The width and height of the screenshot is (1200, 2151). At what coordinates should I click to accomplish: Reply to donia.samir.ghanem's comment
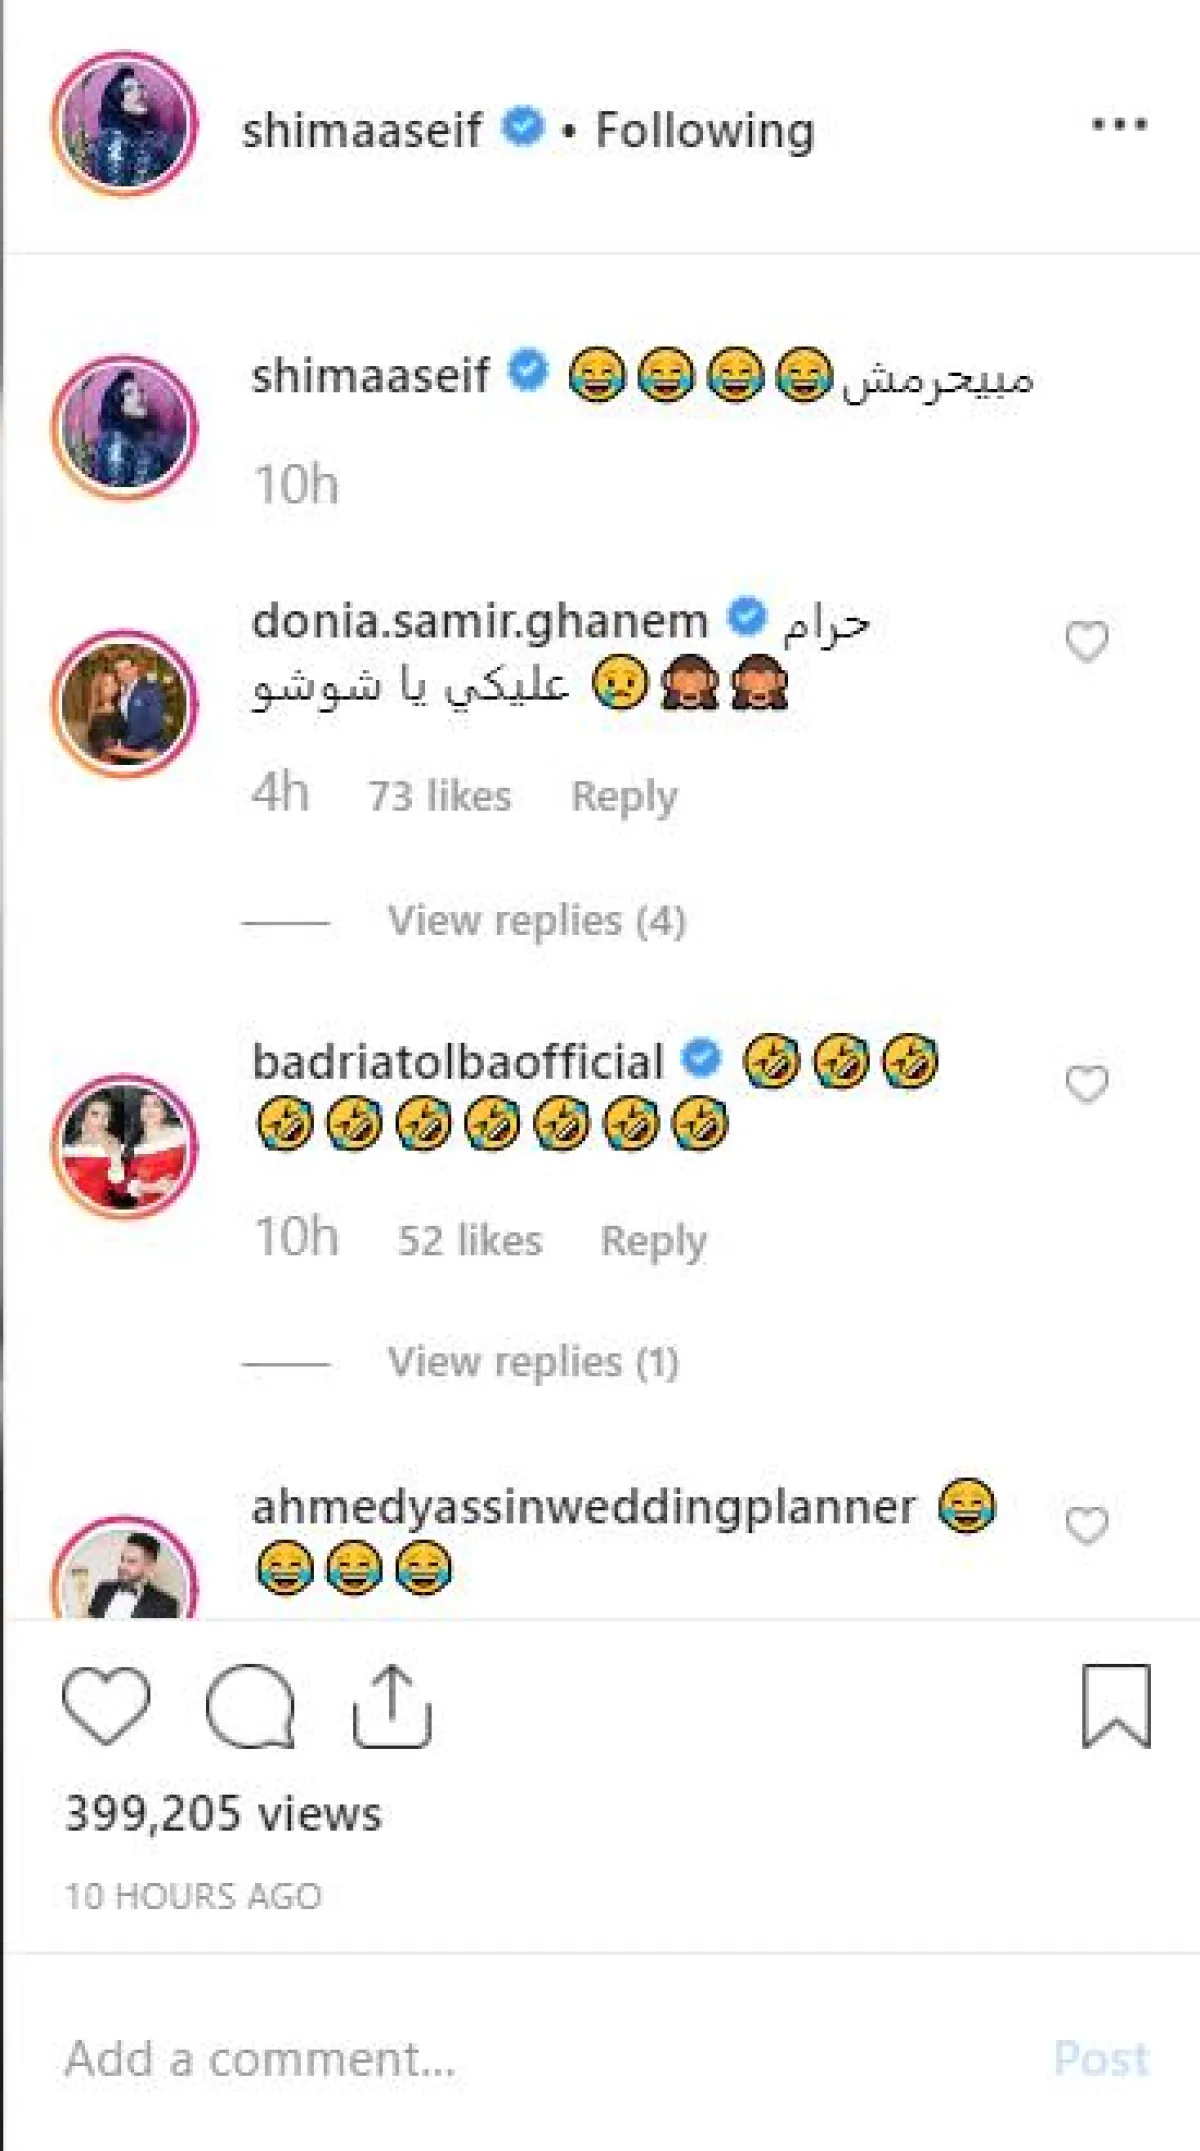624,797
